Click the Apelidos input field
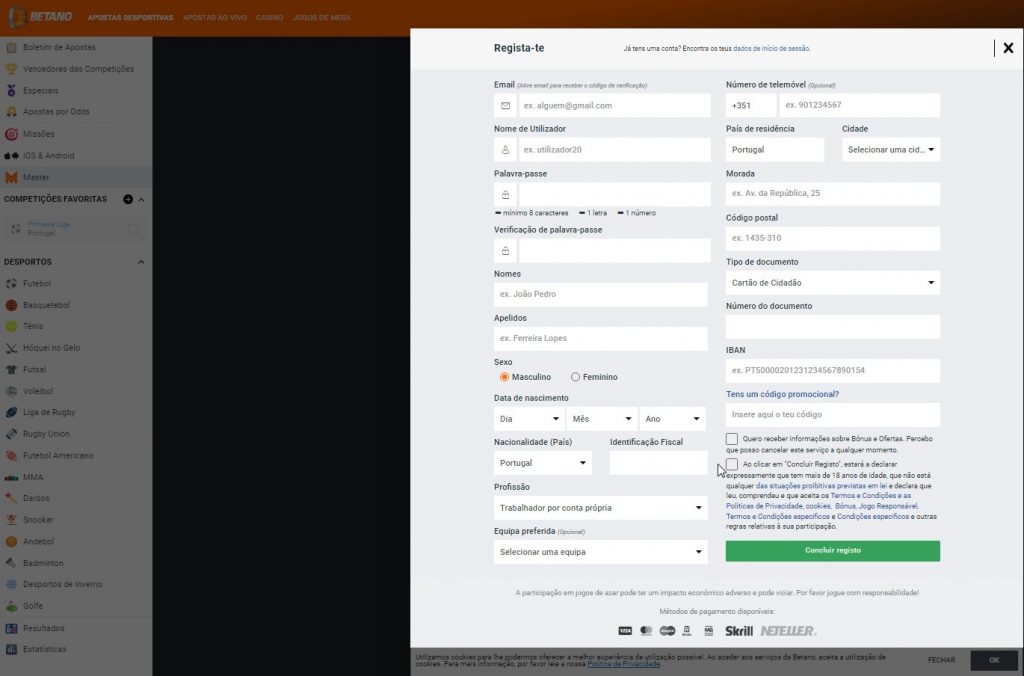1024x676 pixels. click(600, 338)
